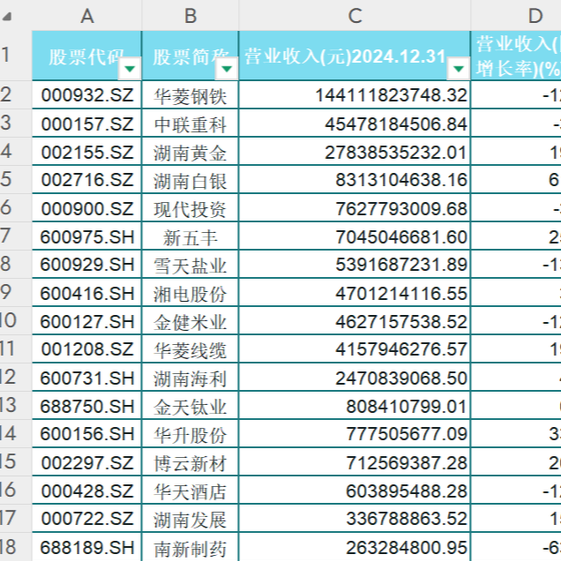
Task: Click cell 金健米业
Action: (190, 321)
